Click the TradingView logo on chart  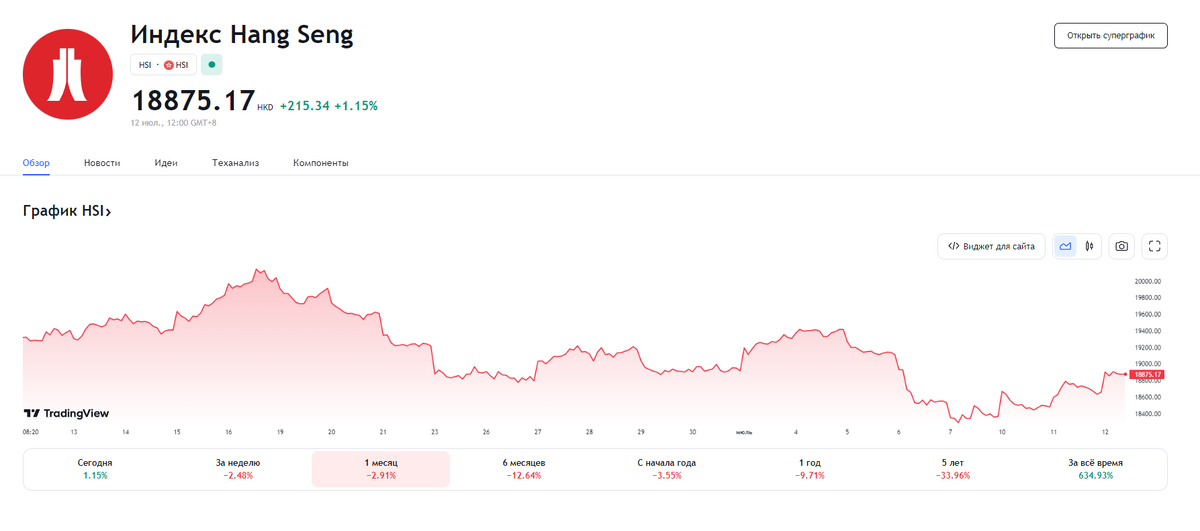click(66, 413)
